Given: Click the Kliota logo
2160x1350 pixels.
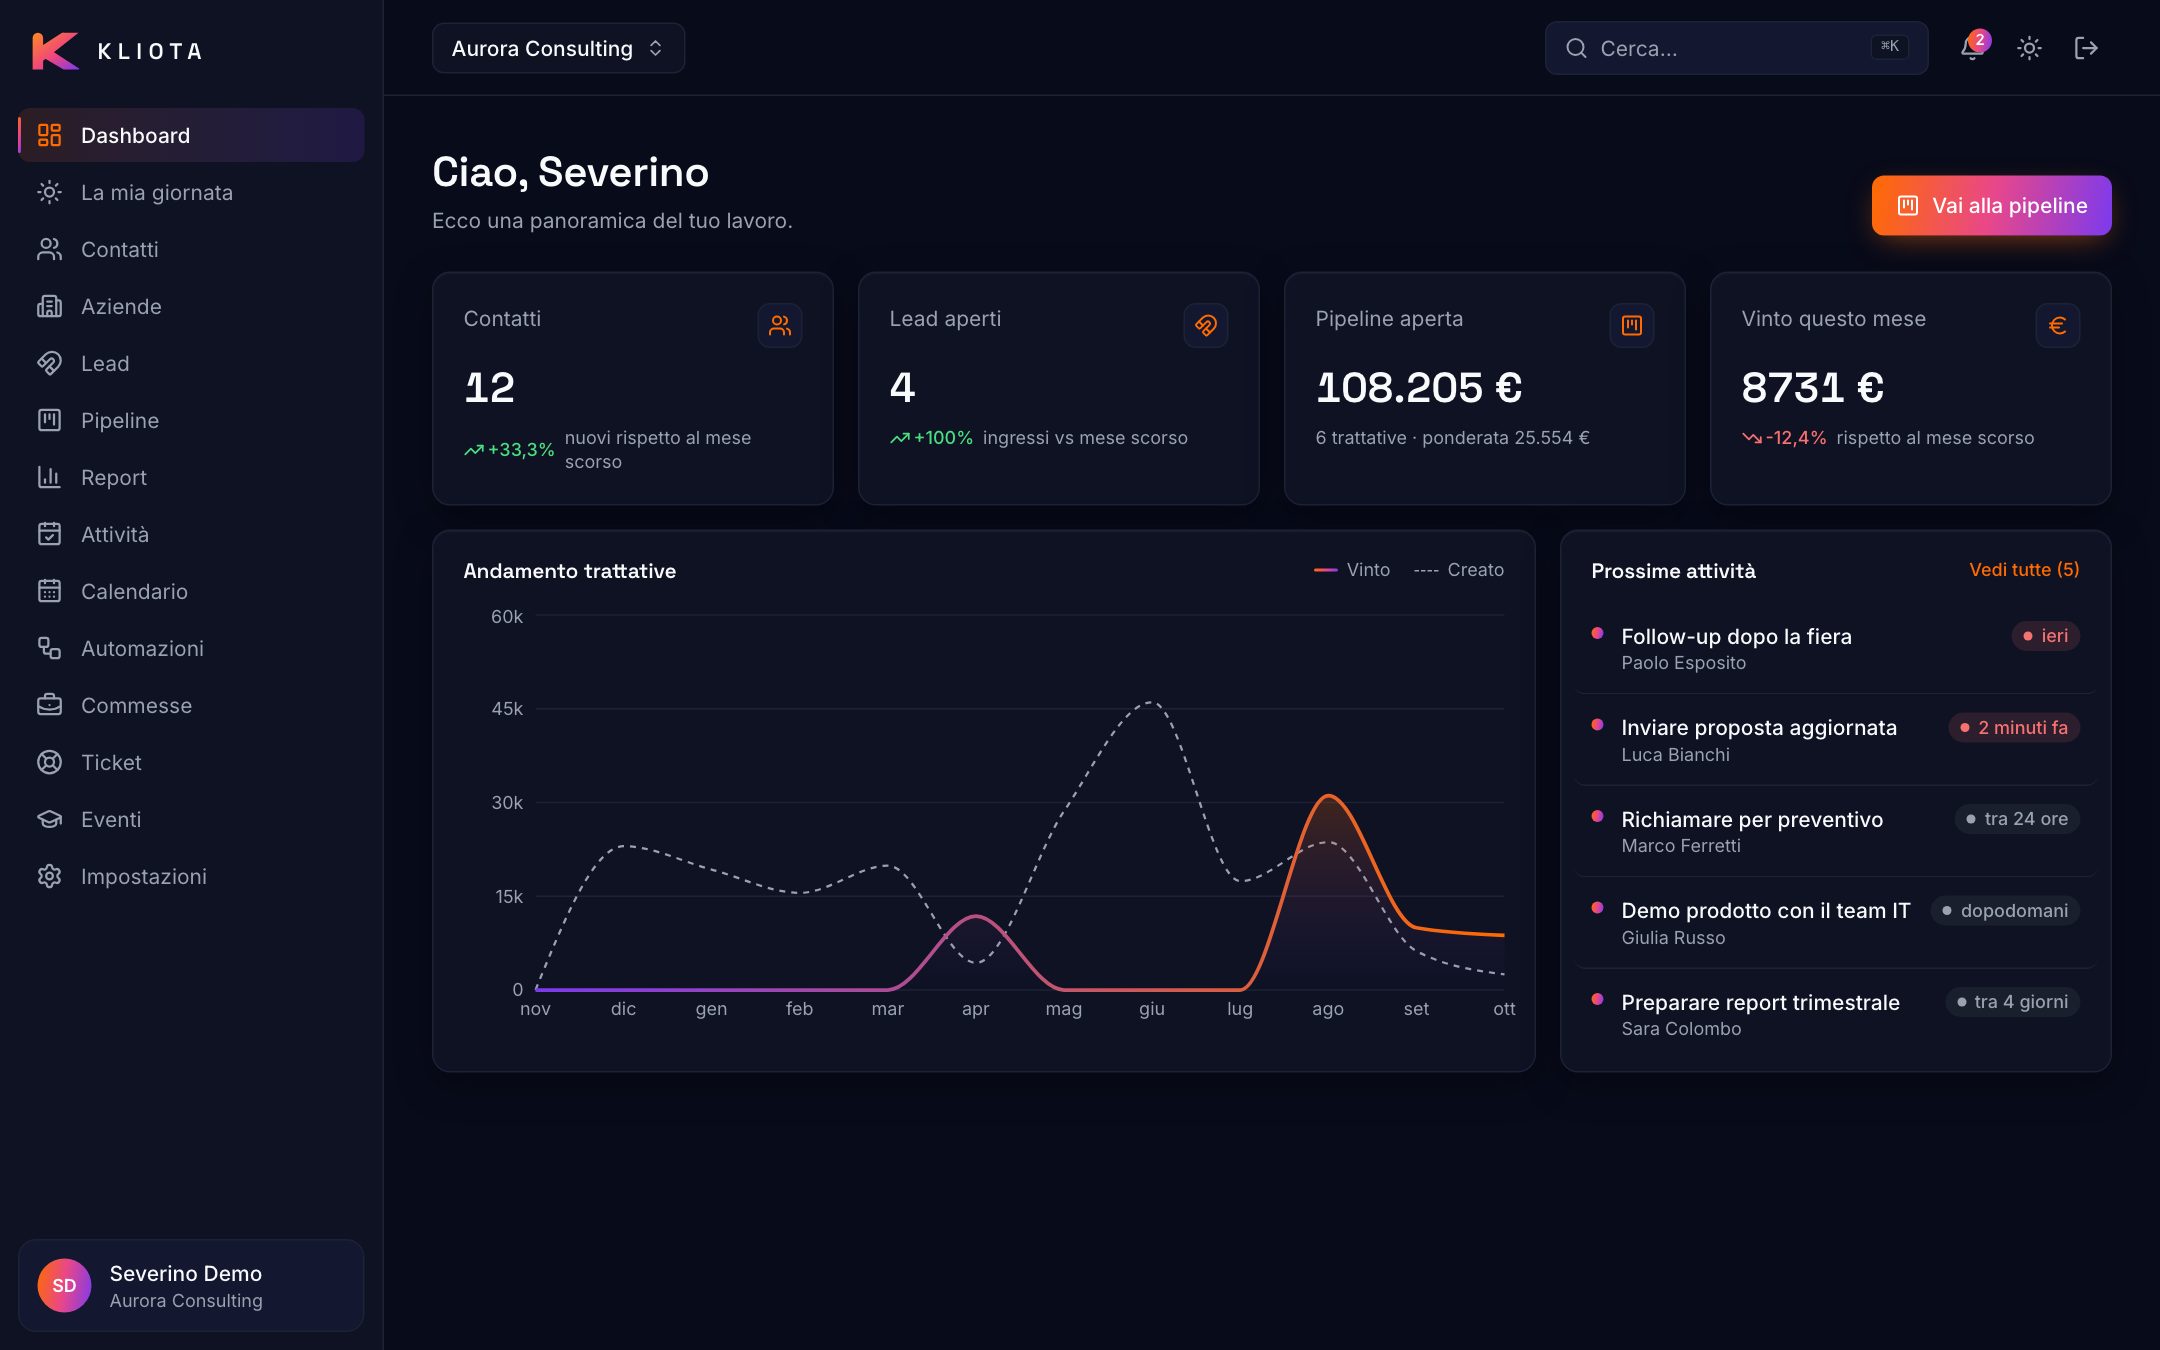Looking at the screenshot, I should click(x=117, y=51).
